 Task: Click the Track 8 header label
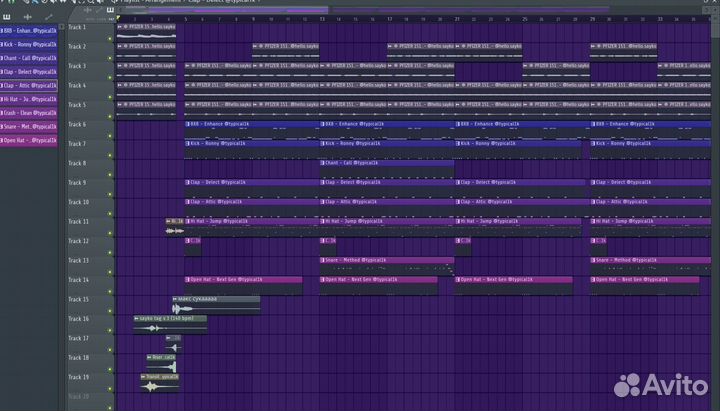click(78, 163)
